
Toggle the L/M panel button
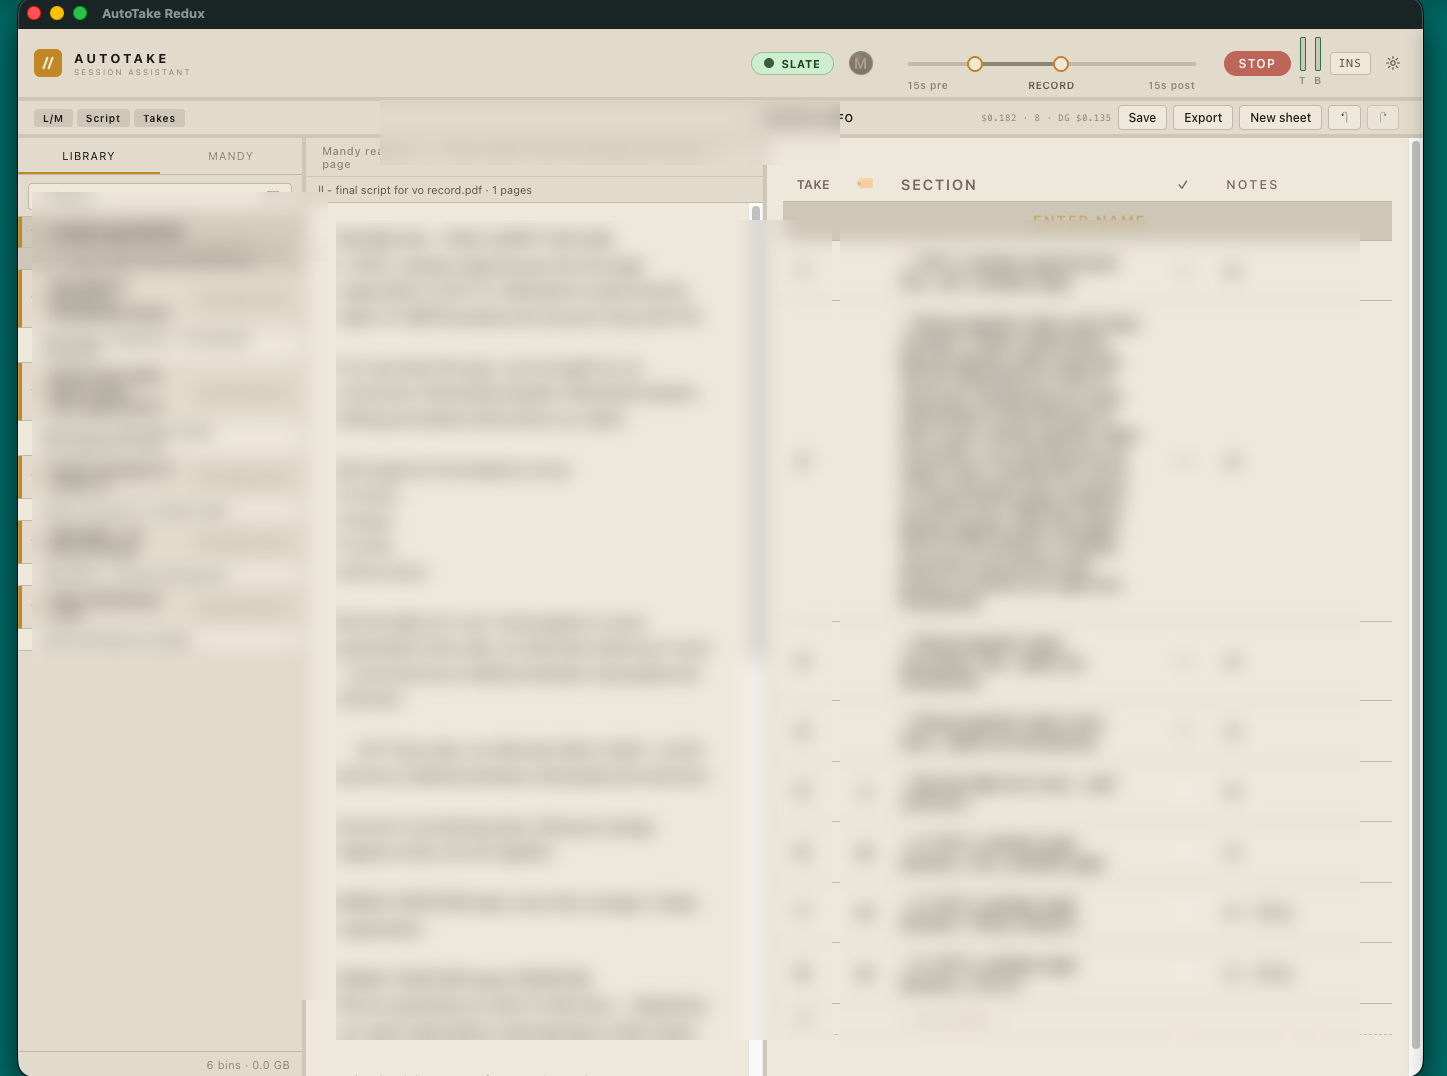[x=53, y=118]
